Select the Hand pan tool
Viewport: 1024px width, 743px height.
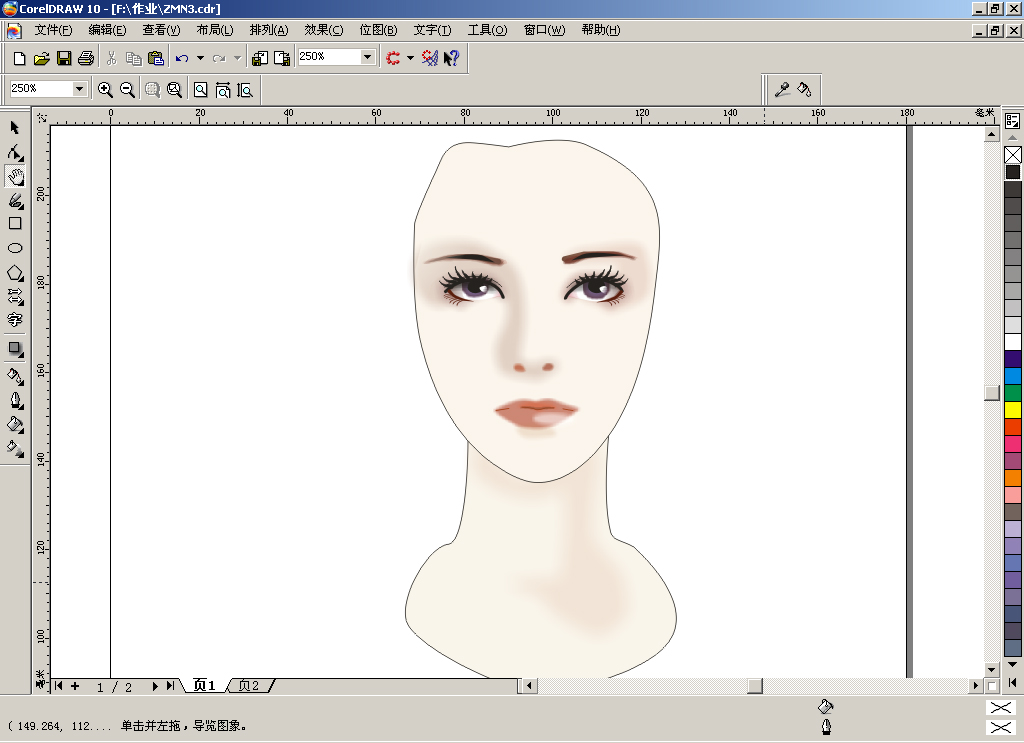point(15,176)
